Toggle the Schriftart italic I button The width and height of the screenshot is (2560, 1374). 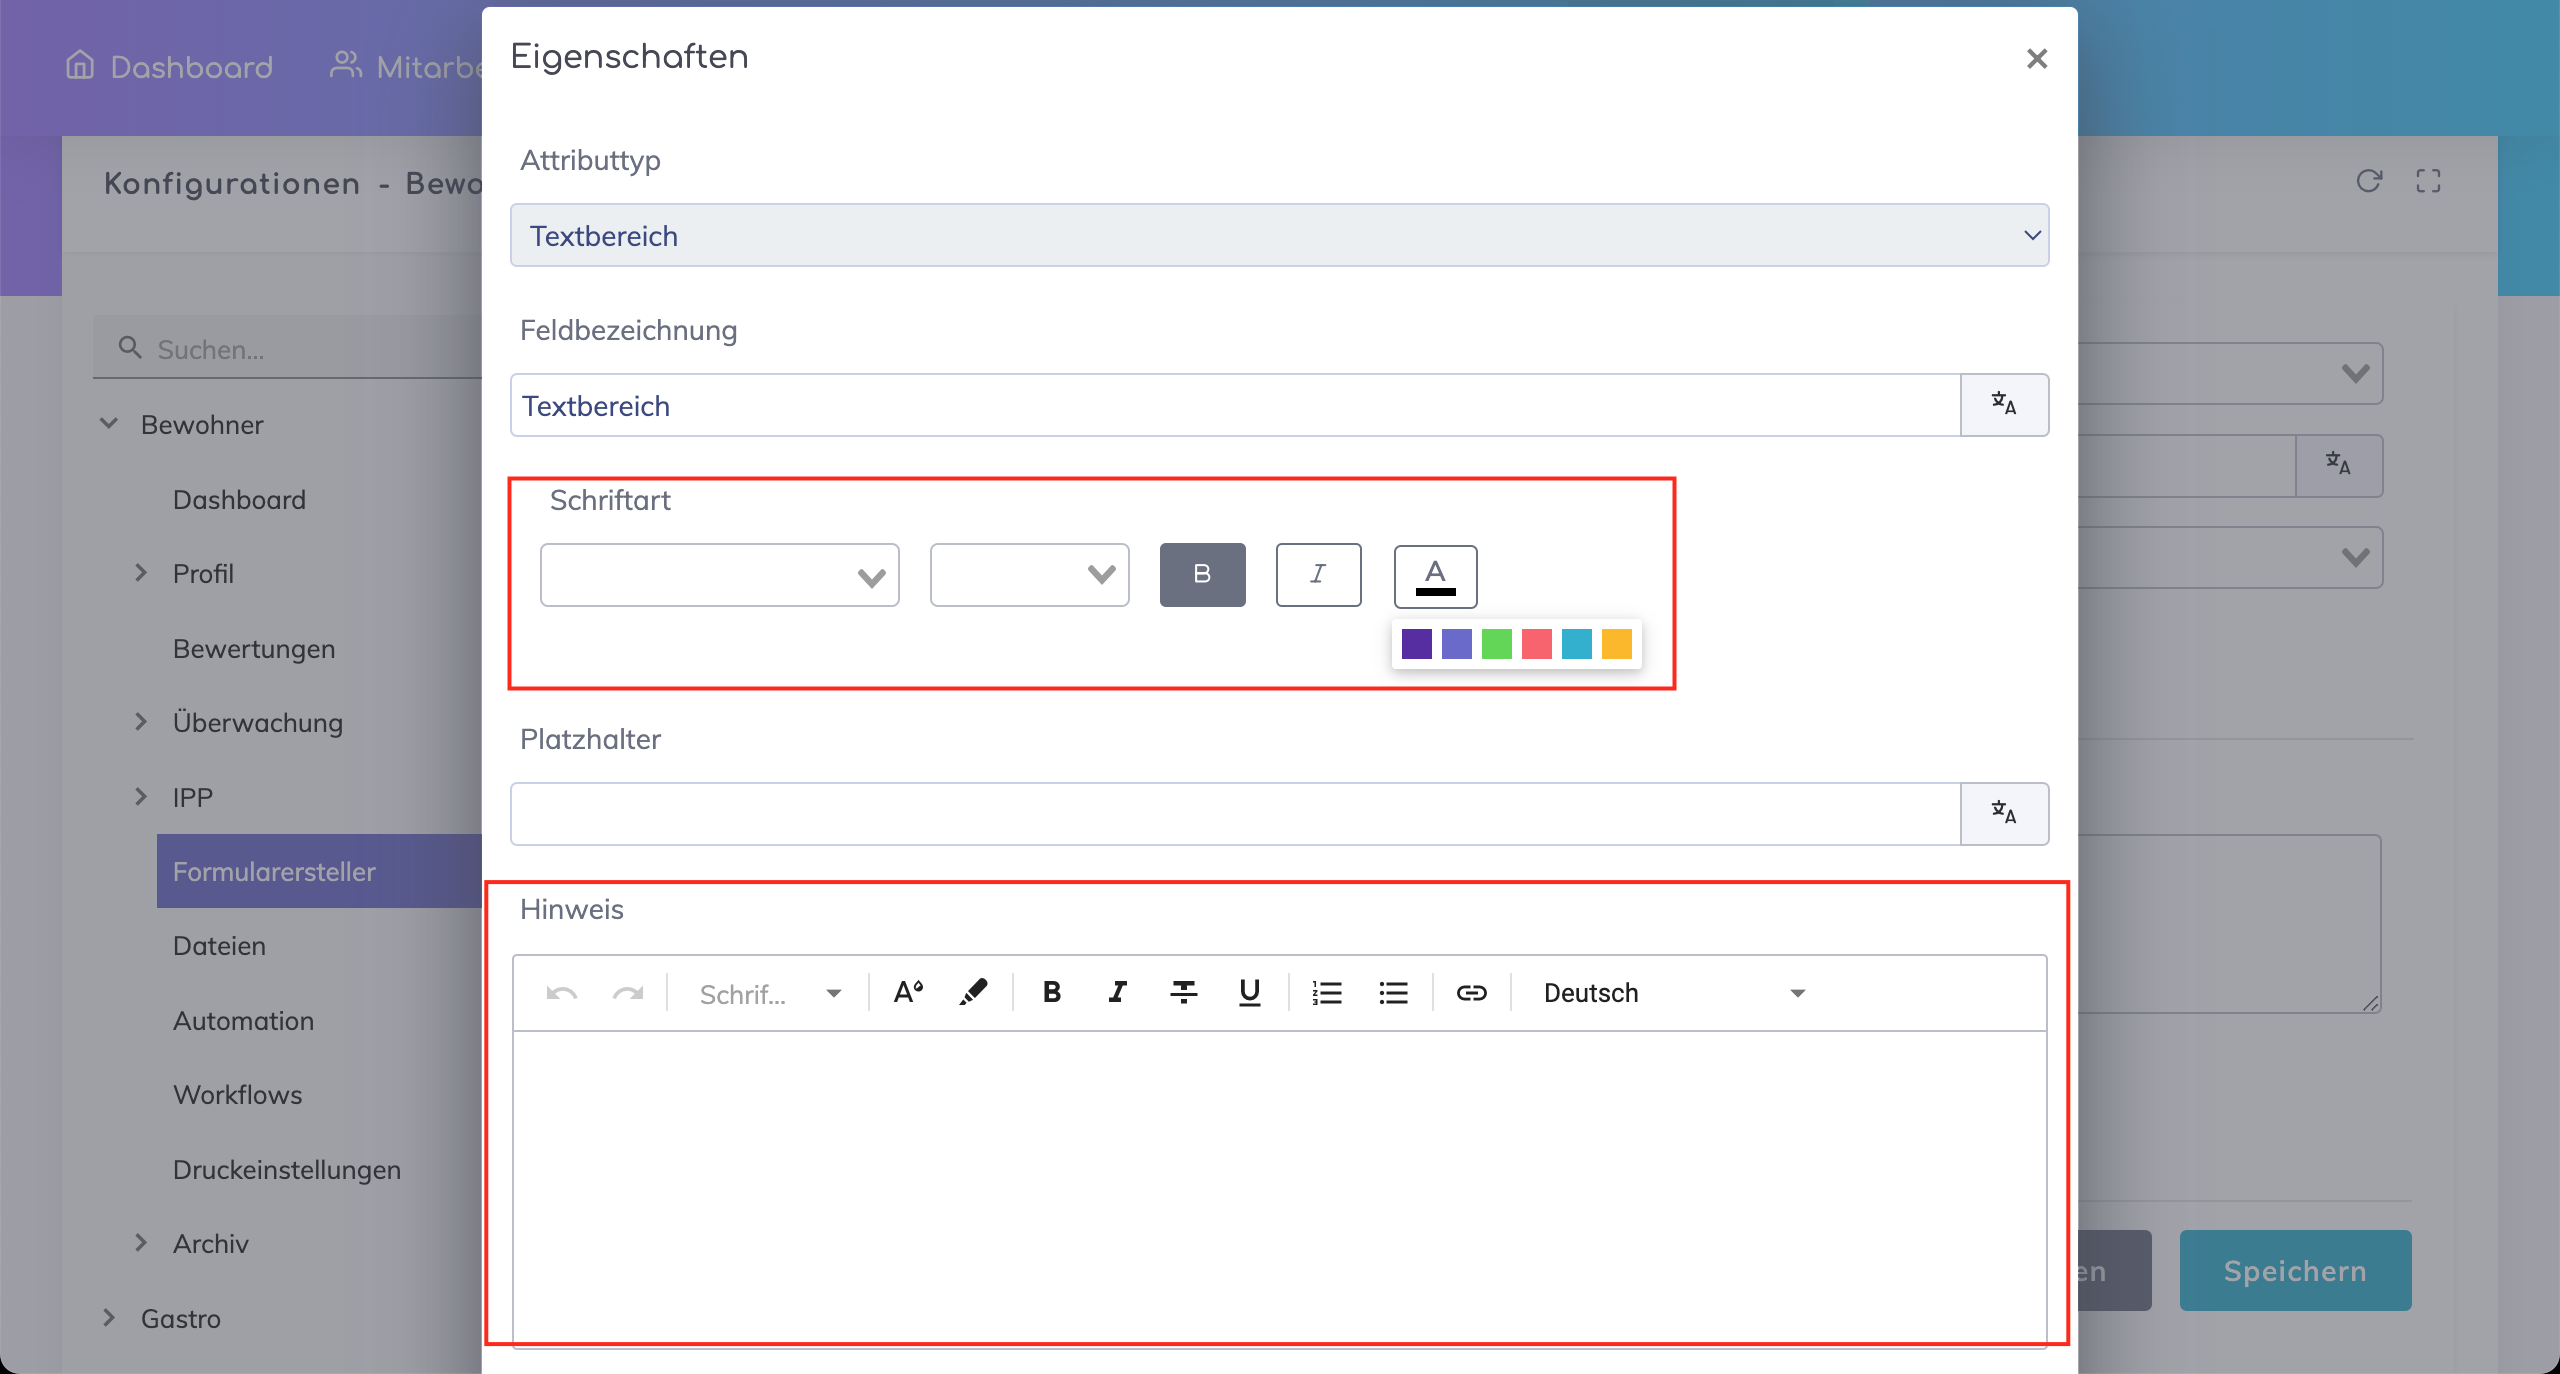(x=1318, y=574)
